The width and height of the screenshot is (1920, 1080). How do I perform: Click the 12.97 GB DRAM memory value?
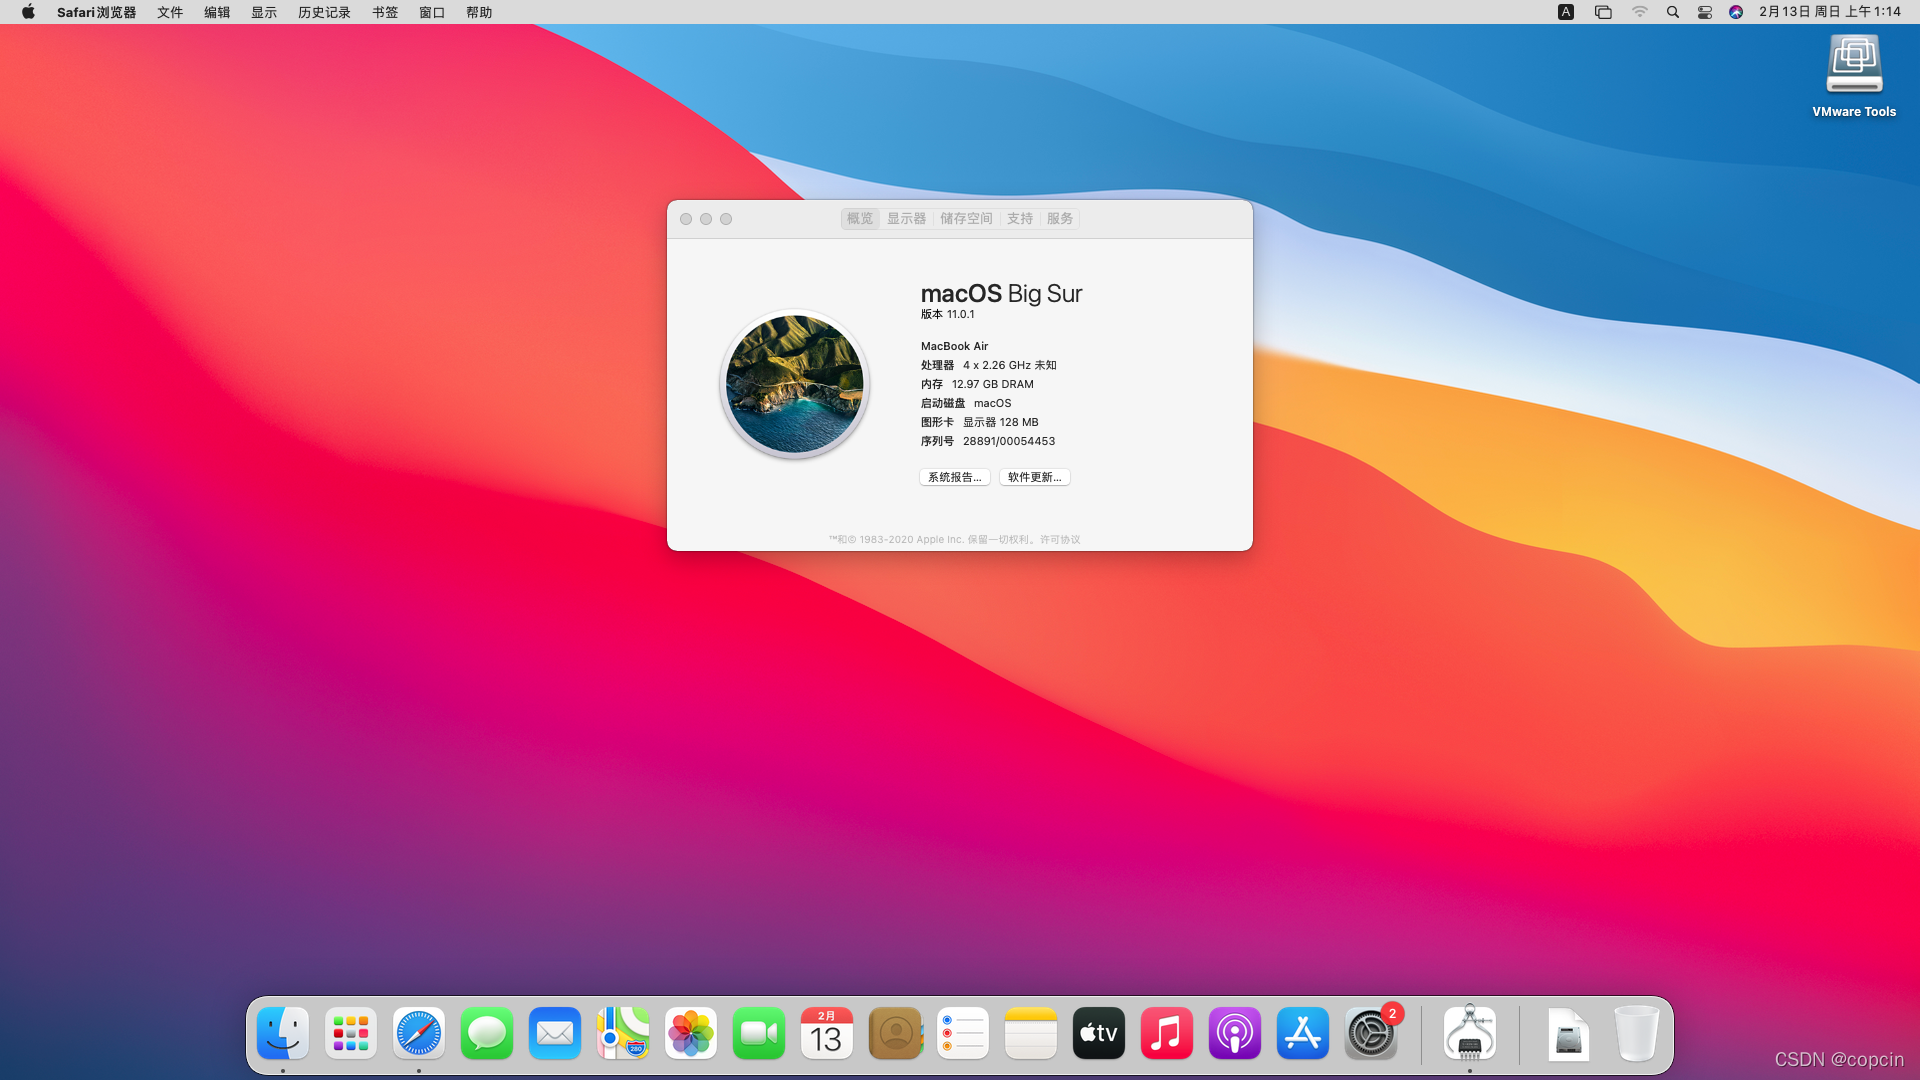point(993,384)
